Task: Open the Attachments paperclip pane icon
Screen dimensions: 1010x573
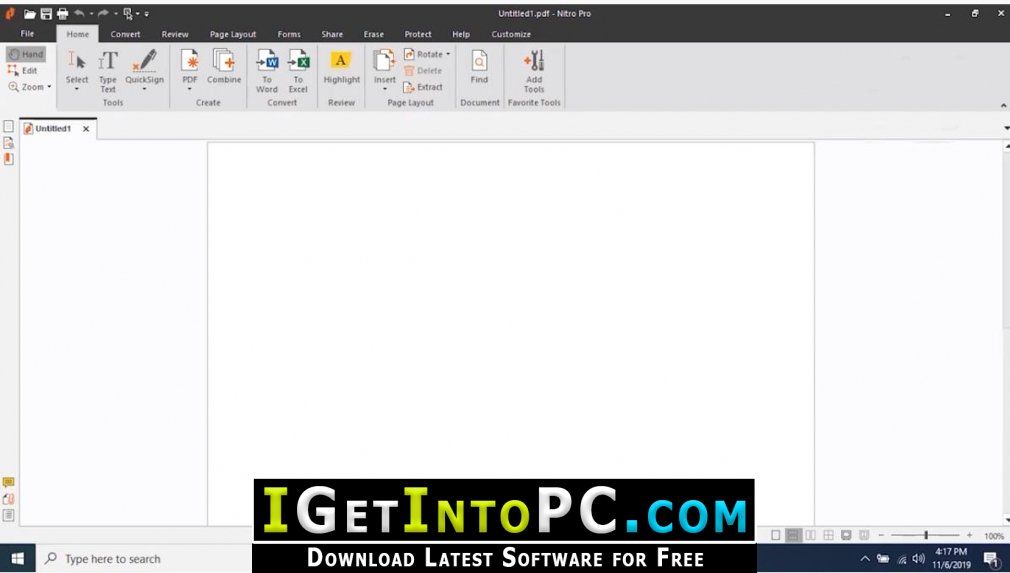Action: (8, 499)
